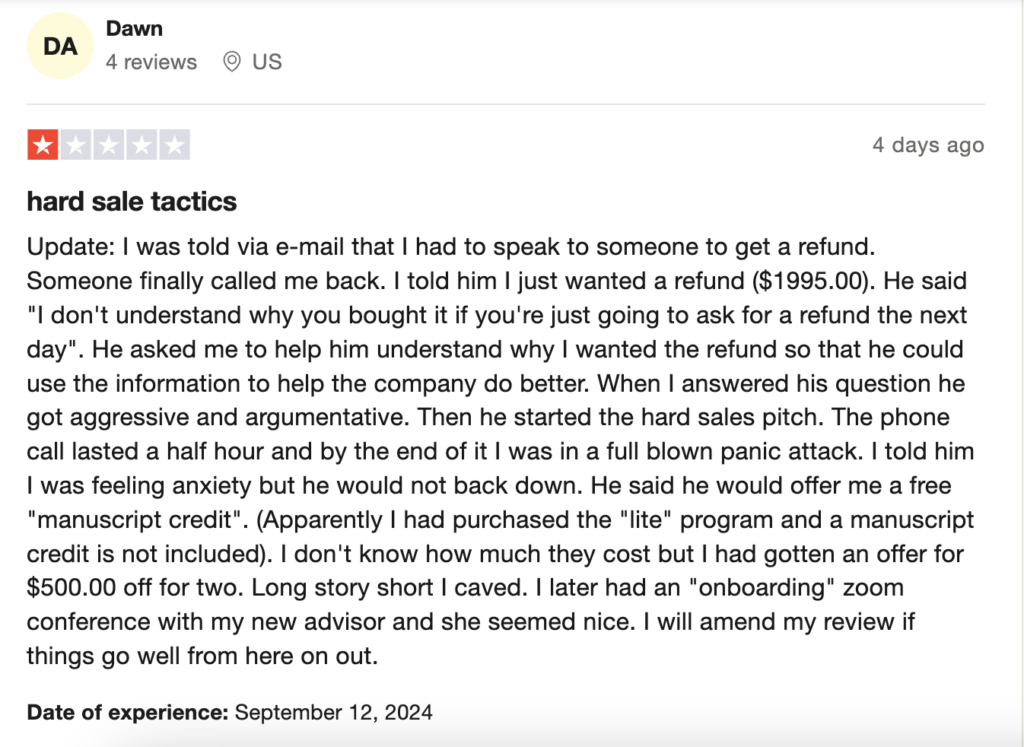1024x747 pixels.
Task: Click the '4 days ago' timestamp
Action: pyautogui.click(x=928, y=145)
